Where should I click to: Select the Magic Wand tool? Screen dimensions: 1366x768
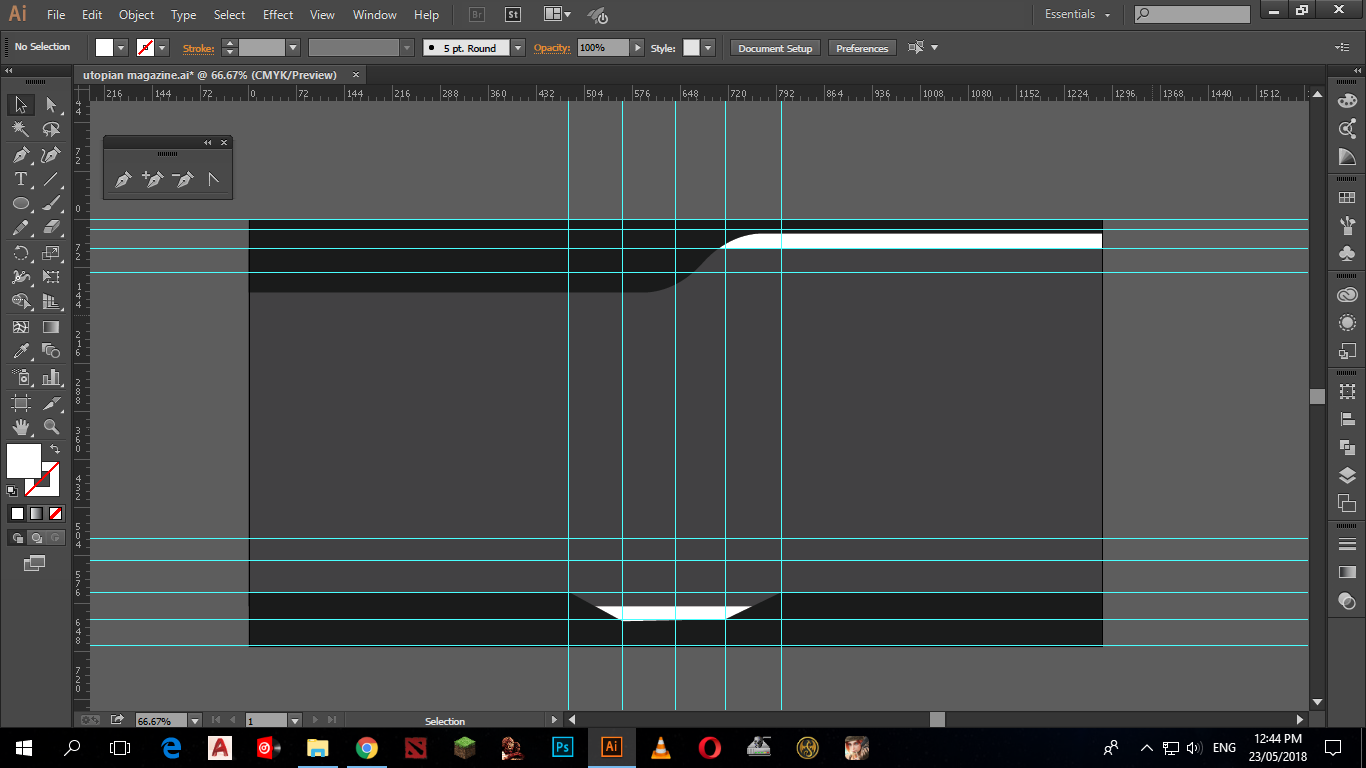coord(20,129)
